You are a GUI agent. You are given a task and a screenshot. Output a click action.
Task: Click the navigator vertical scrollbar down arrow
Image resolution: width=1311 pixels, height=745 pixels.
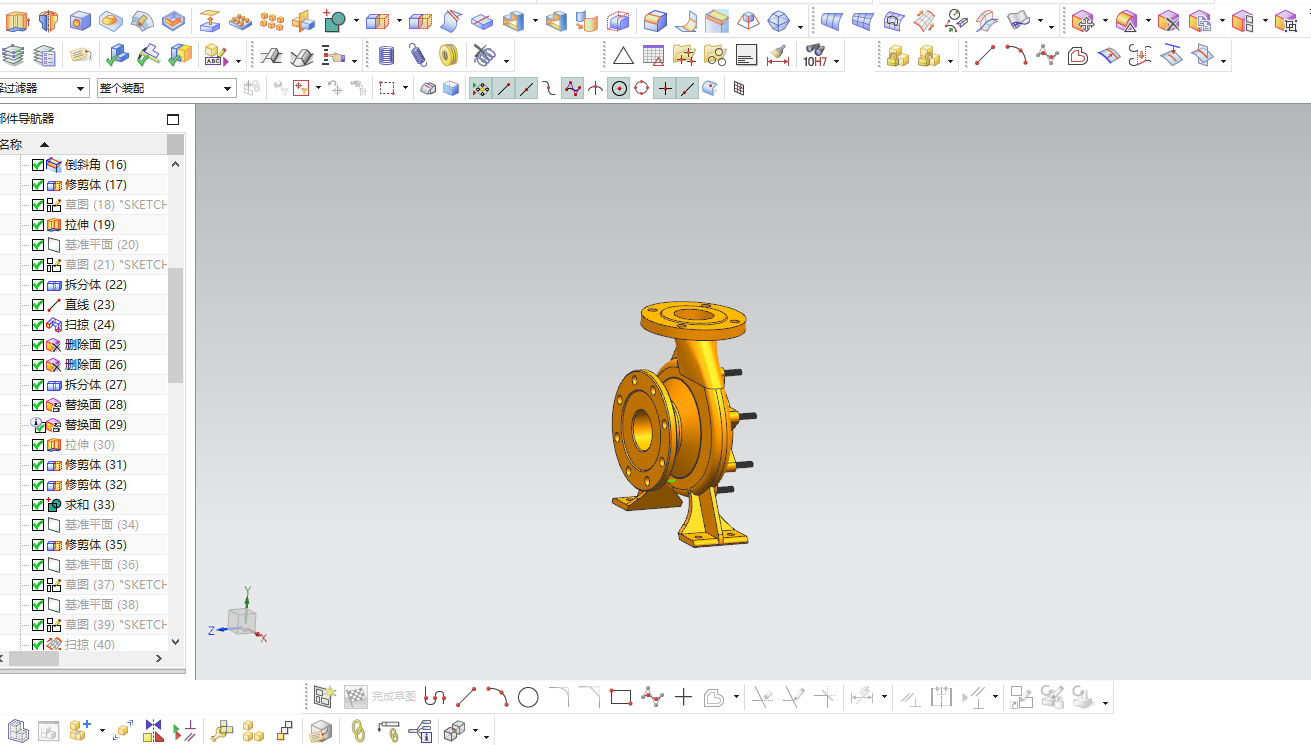click(176, 642)
